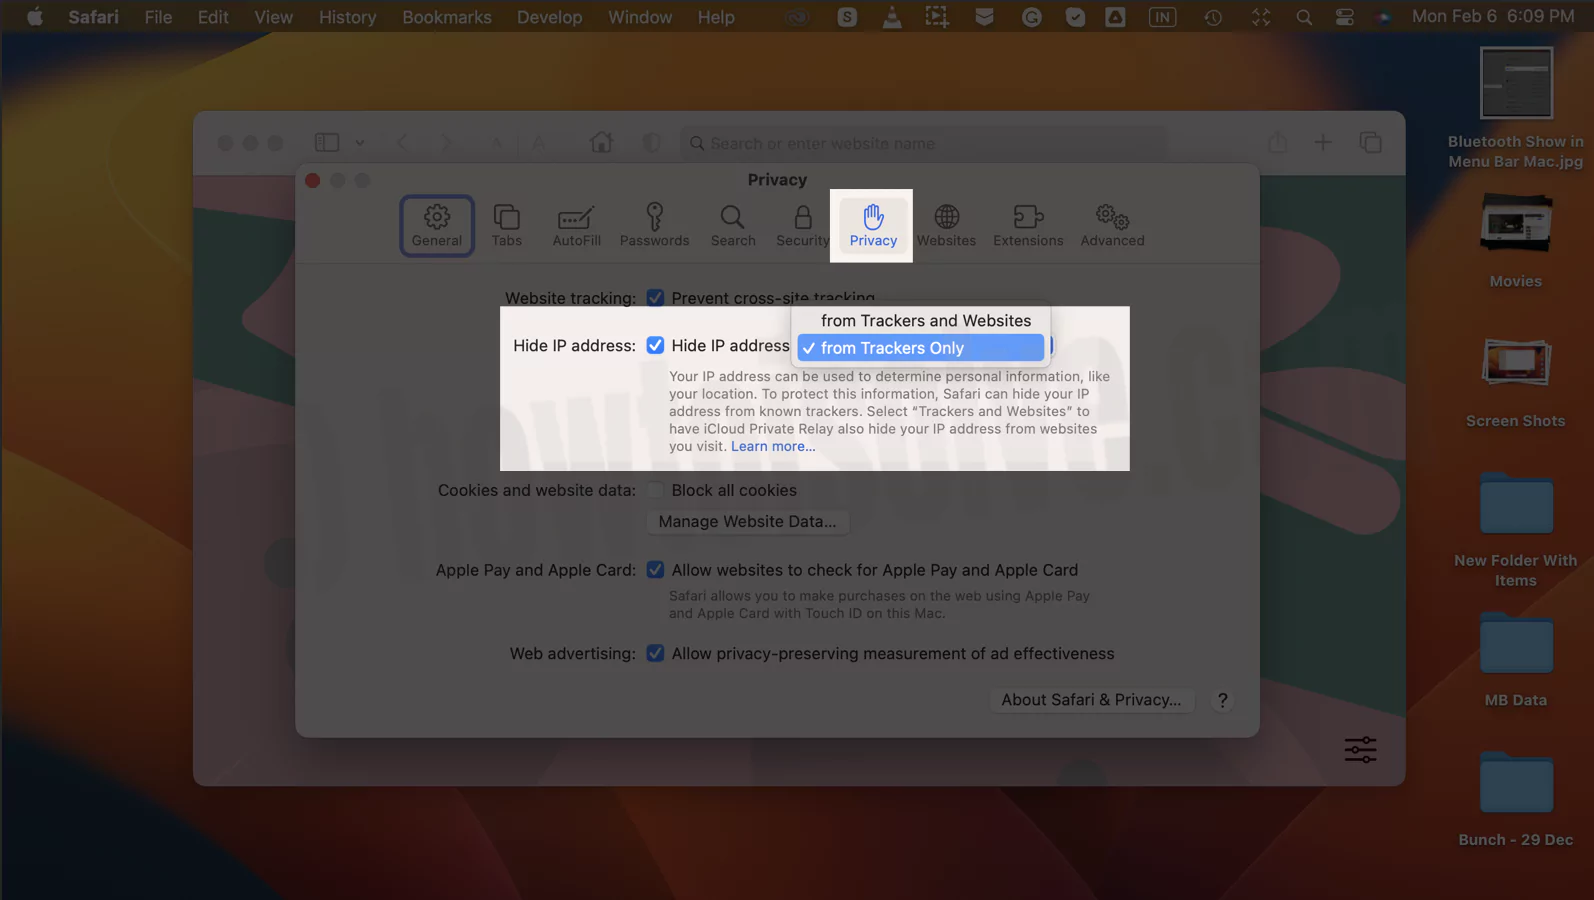Toggle the Hide IP address checkbox

[655, 345]
